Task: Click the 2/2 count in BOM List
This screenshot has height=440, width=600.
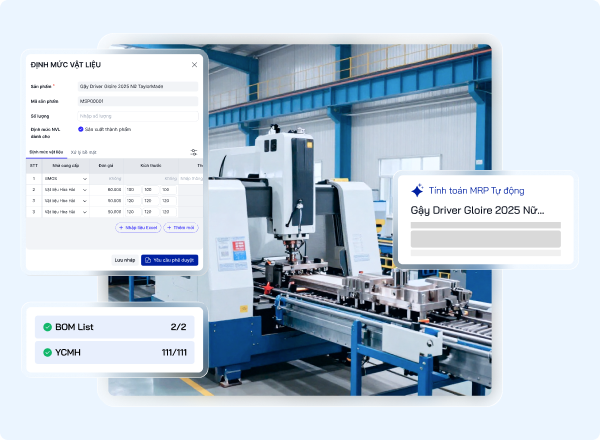Action: point(178,327)
